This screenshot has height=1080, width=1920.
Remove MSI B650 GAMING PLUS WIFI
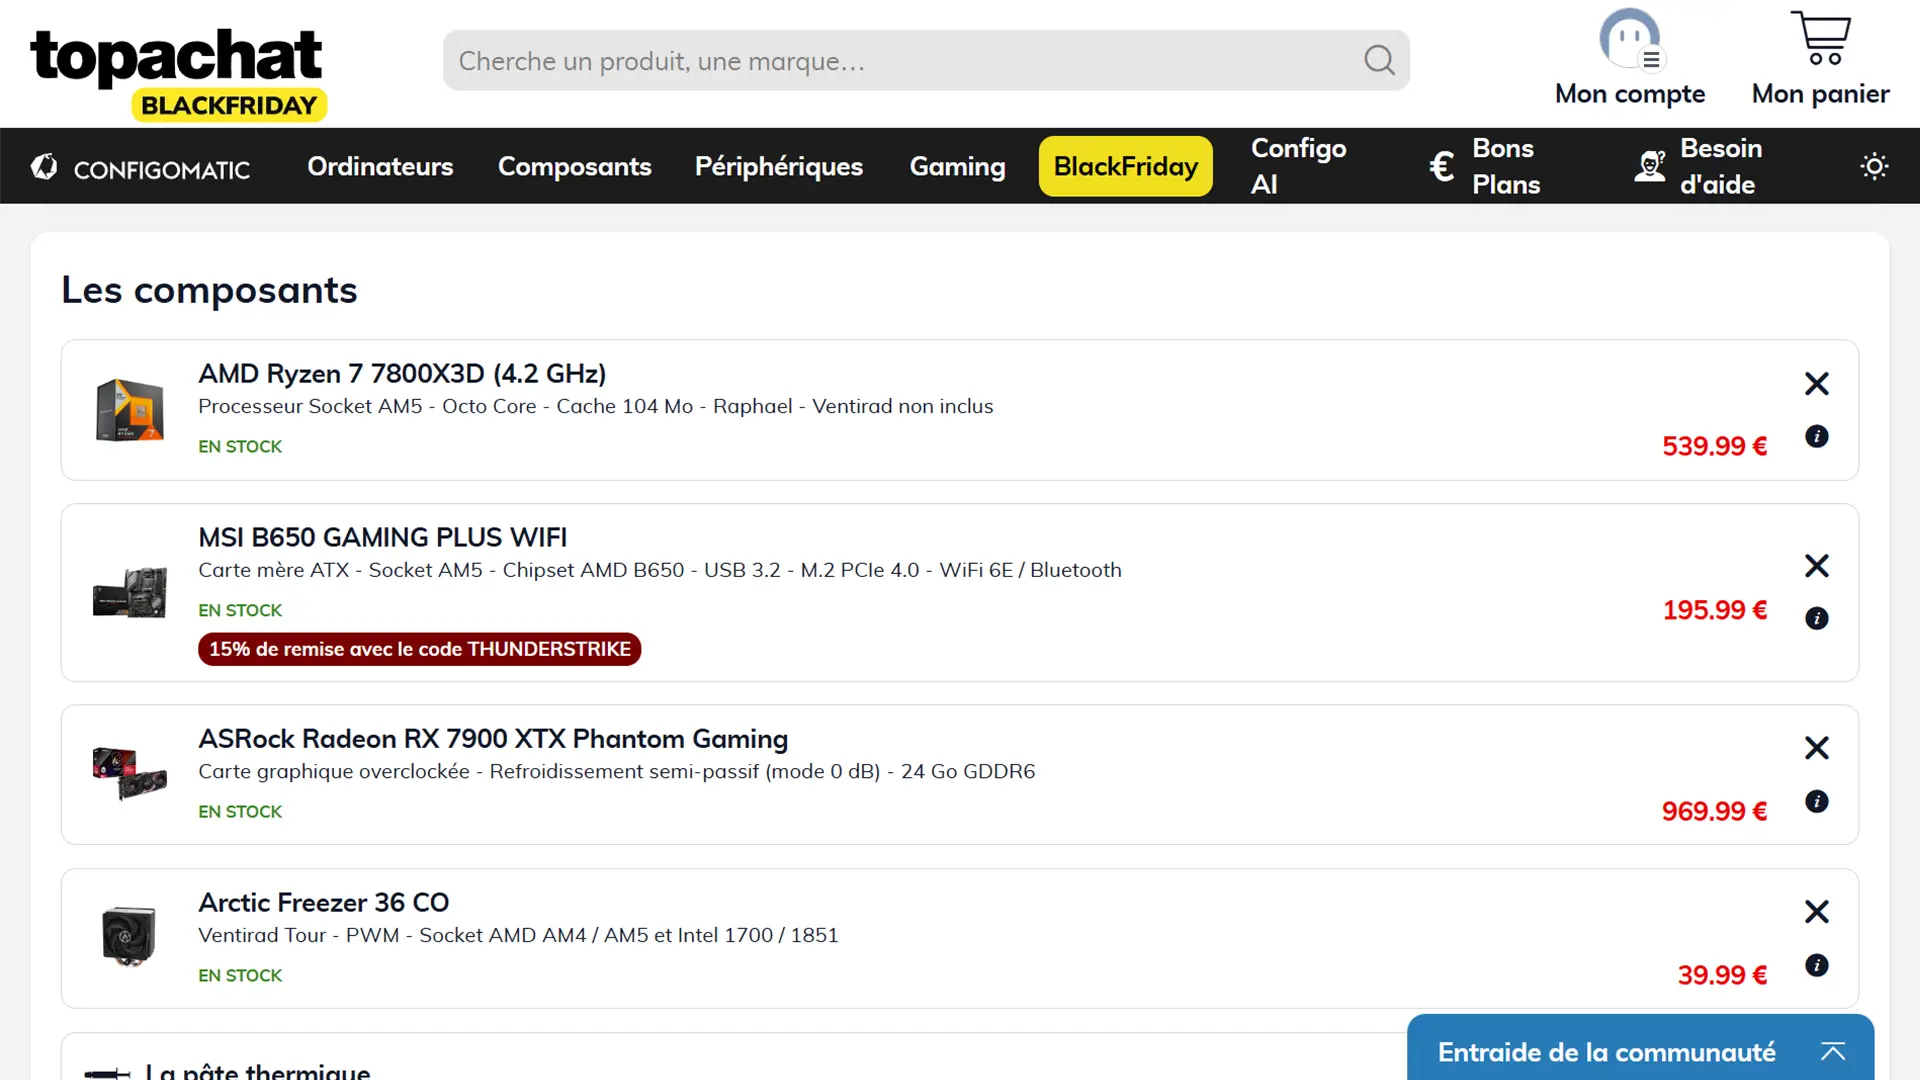coord(1817,566)
